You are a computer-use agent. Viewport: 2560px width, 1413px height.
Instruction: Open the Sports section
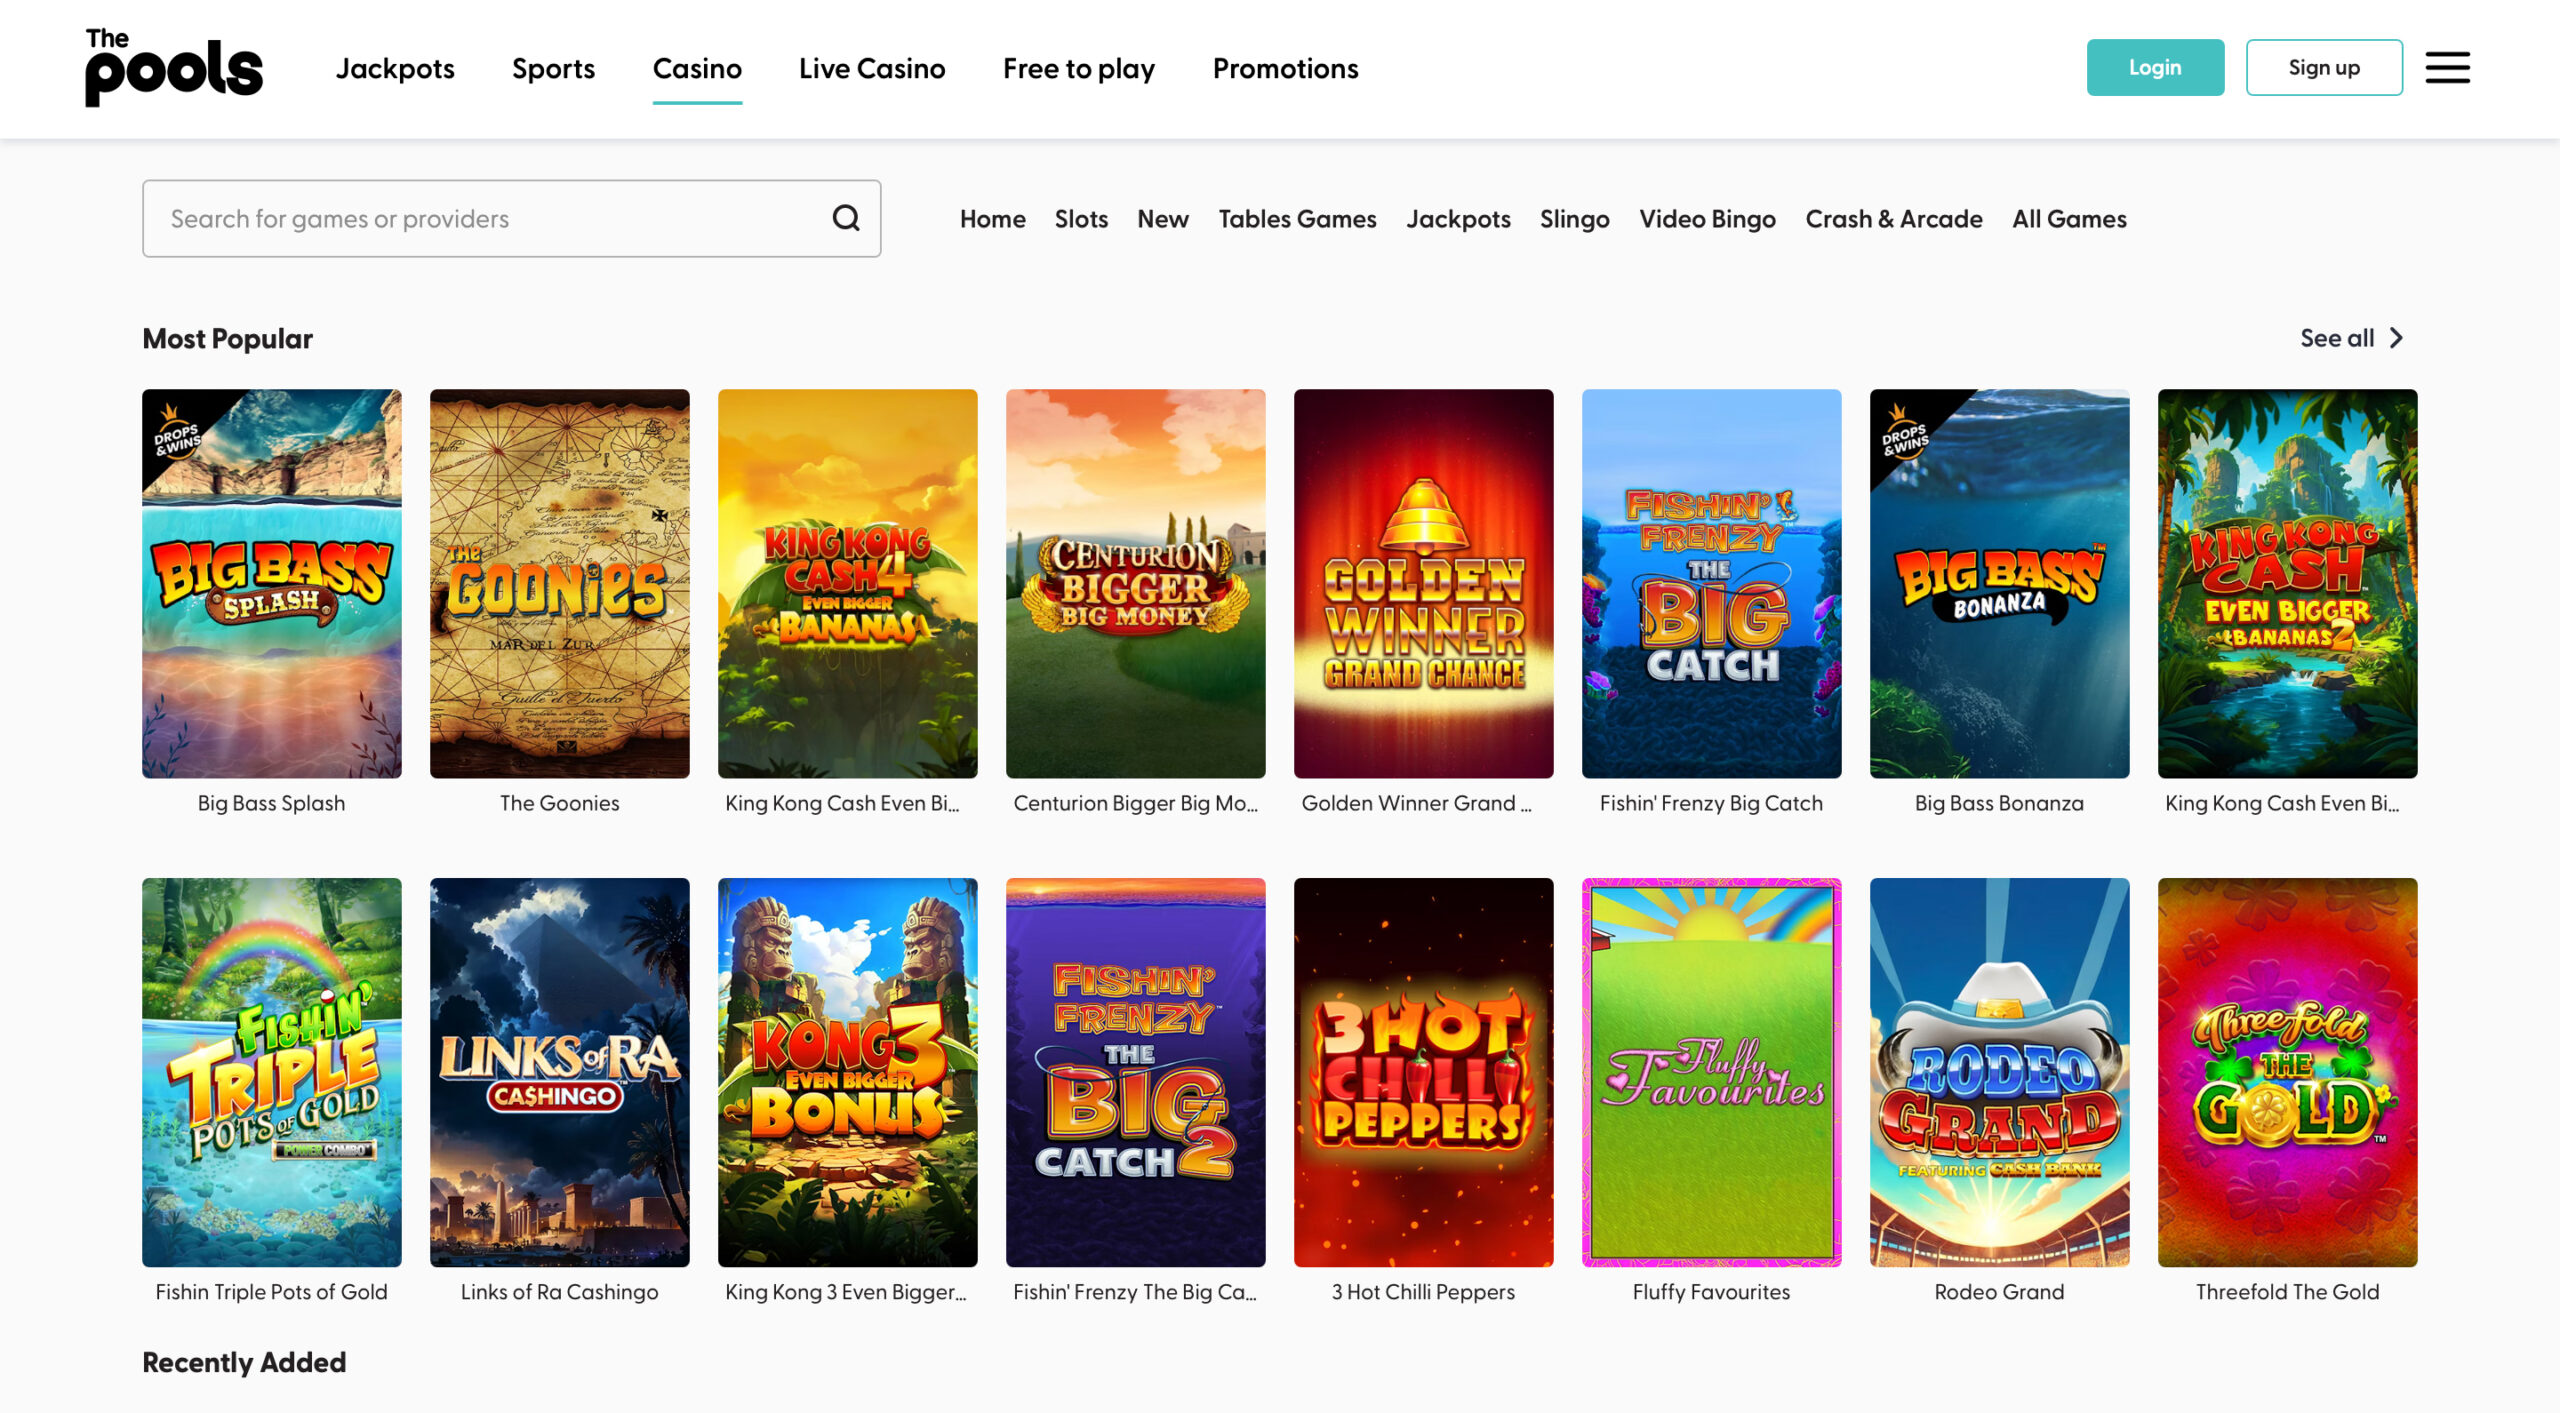tap(553, 68)
